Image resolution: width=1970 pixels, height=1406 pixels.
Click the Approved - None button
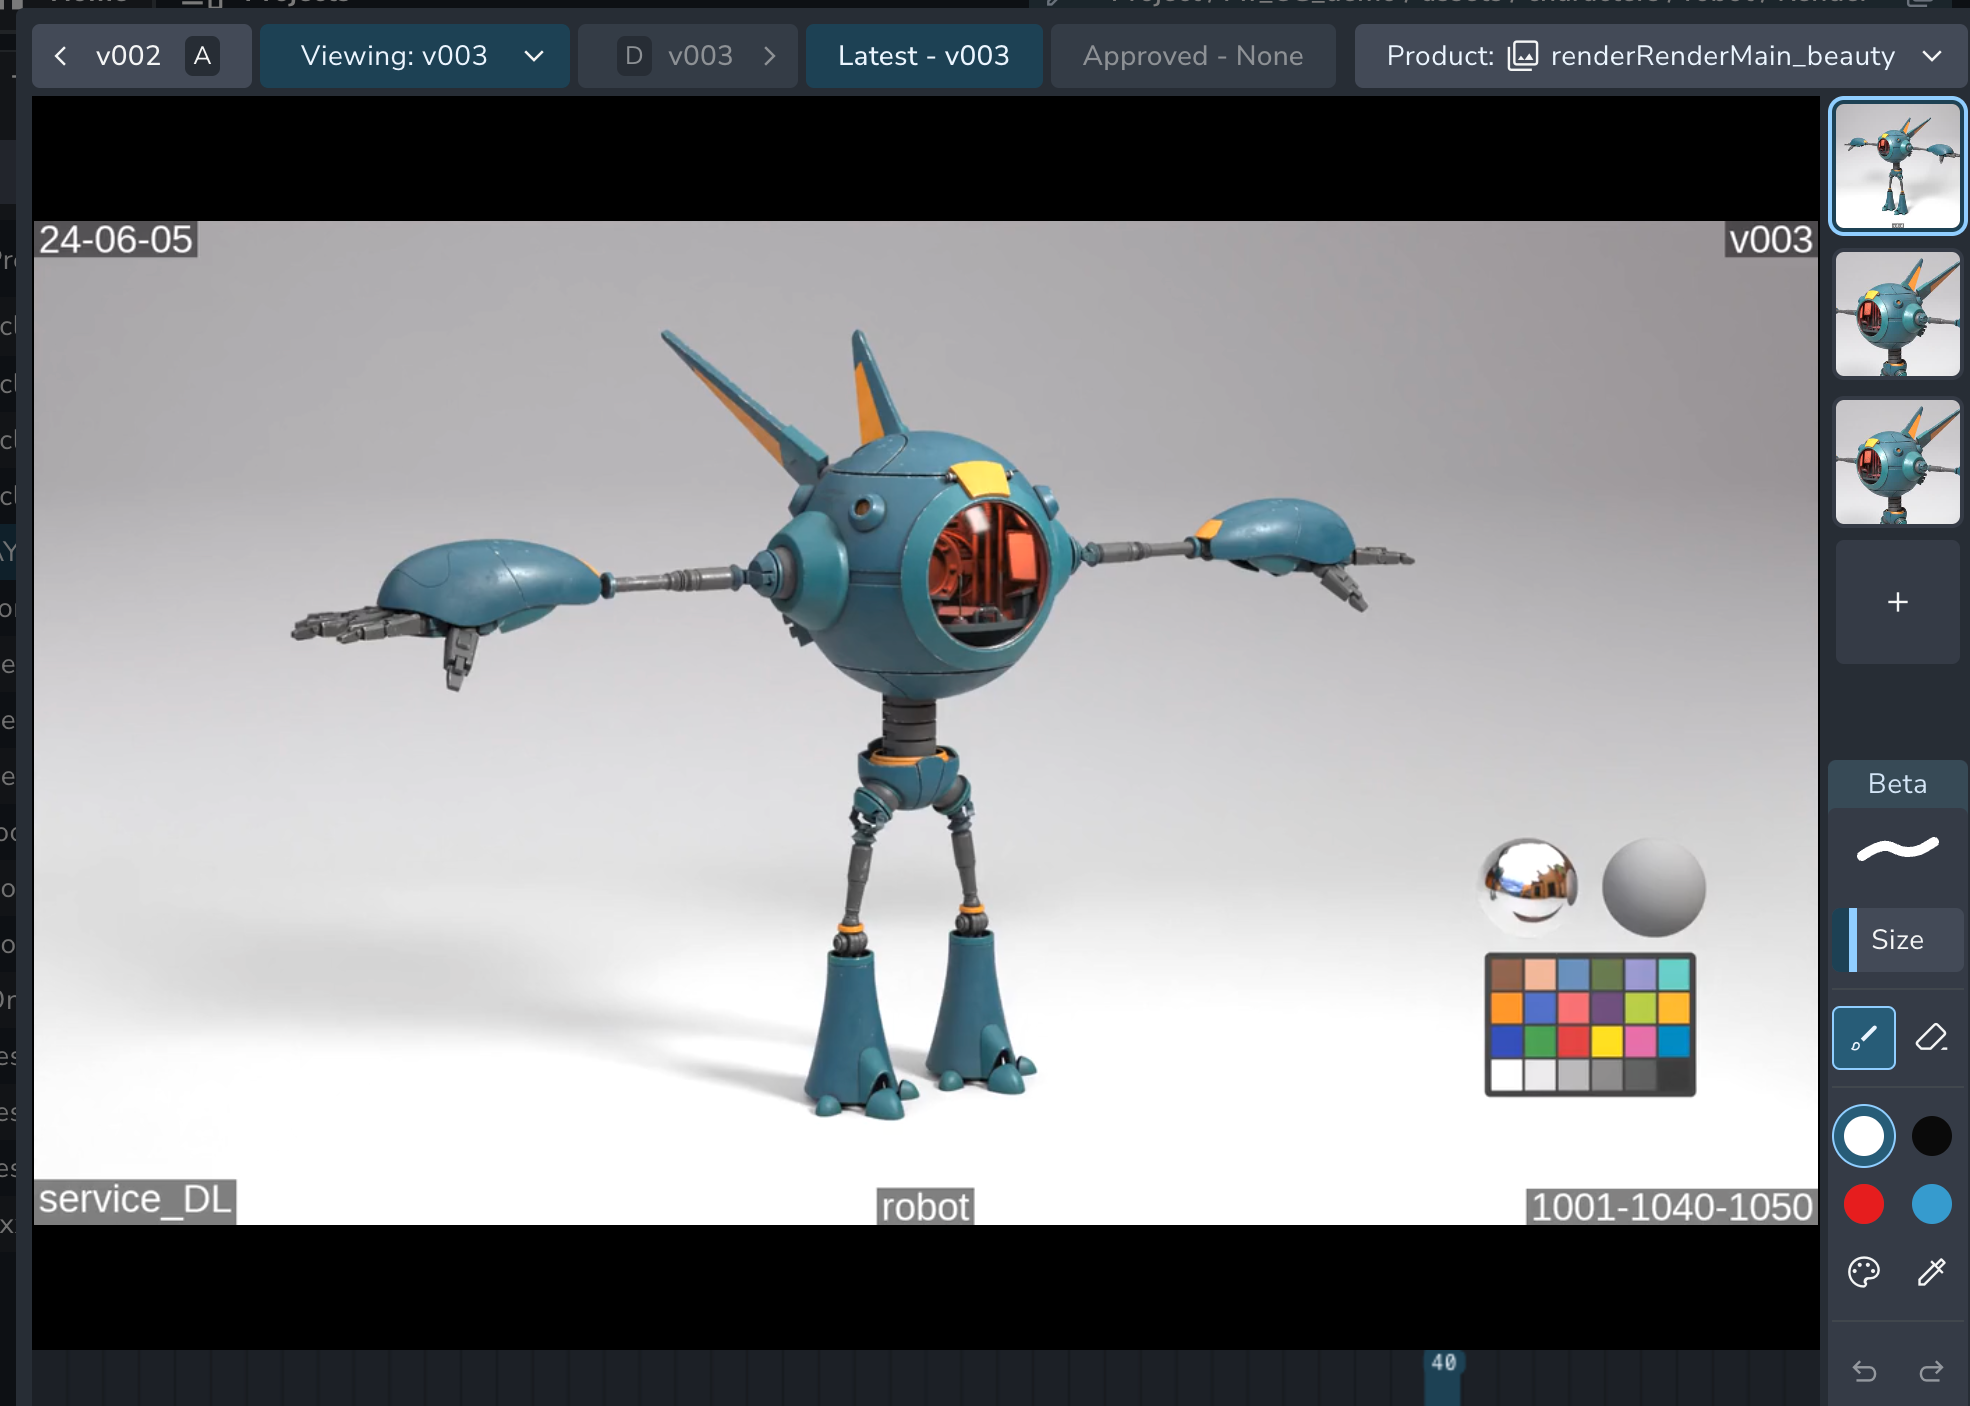(1192, 56)
